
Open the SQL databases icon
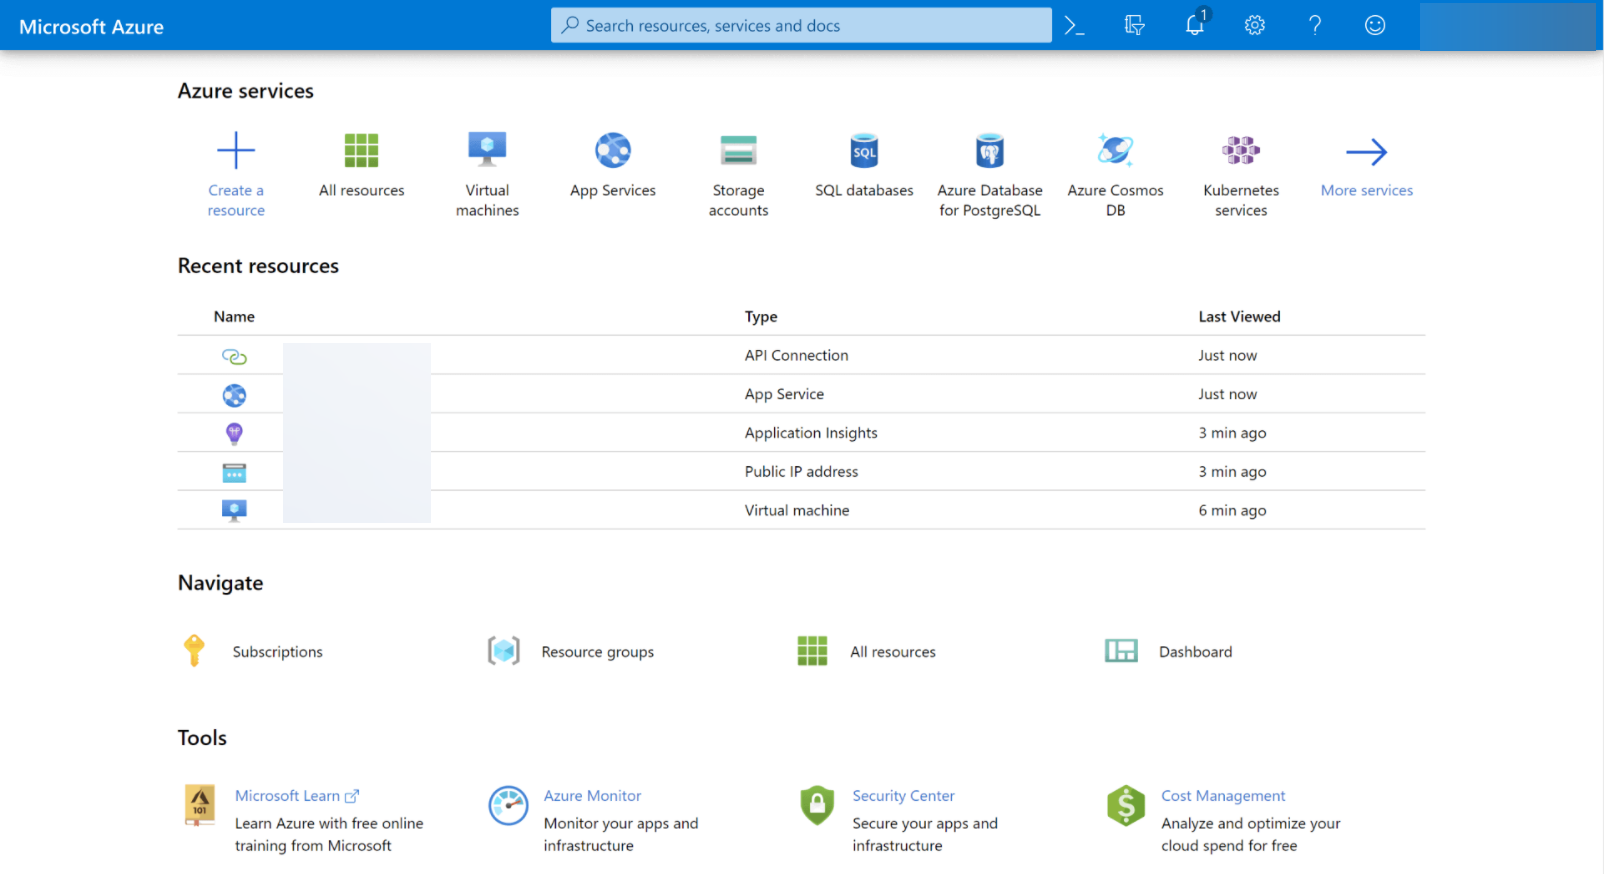point(864,151)
